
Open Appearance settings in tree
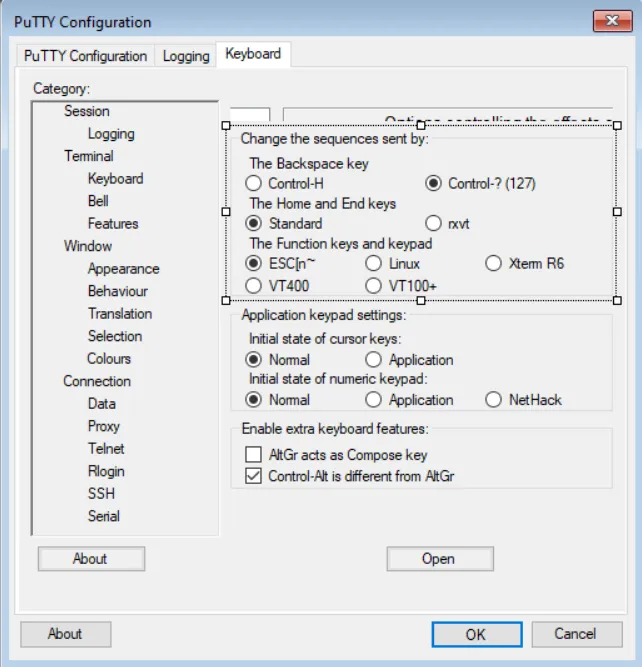[x=123, y=268]
